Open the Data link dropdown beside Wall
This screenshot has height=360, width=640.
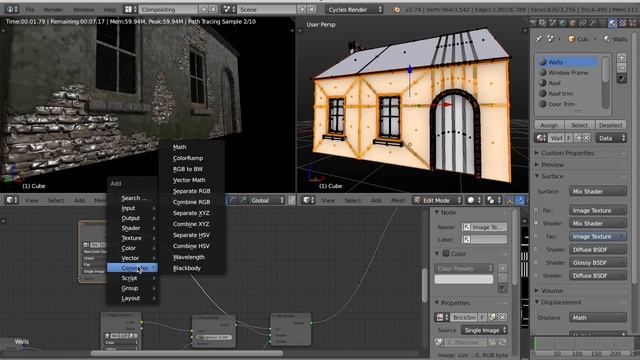pos(611,138)
